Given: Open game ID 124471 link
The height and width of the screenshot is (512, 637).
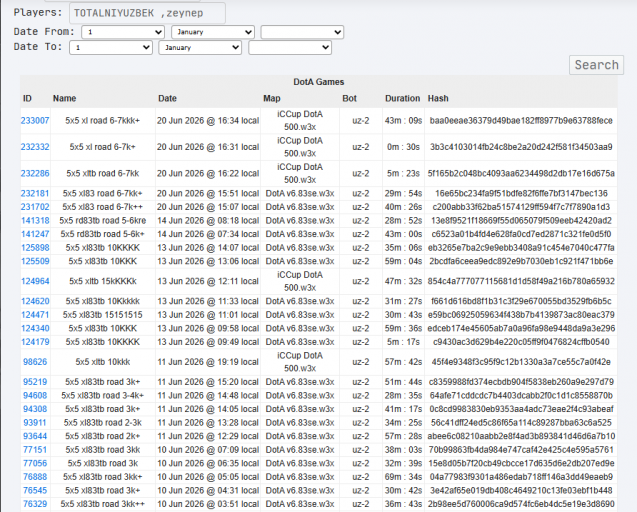Looking at the screenshot, I should click(35, 315).
